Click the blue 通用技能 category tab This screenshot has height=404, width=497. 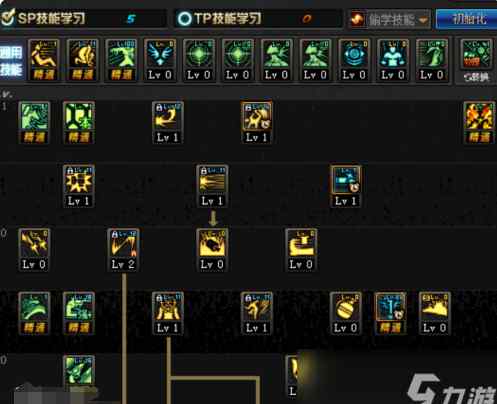pyautogui.click(x=12, y=61)
